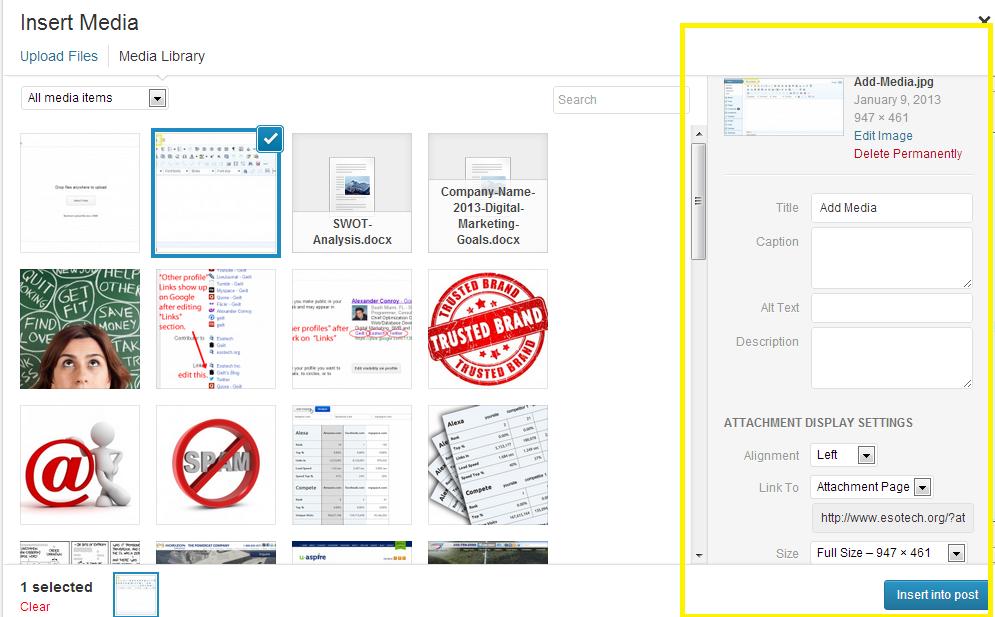Click into the Search media field

point(620,100)
